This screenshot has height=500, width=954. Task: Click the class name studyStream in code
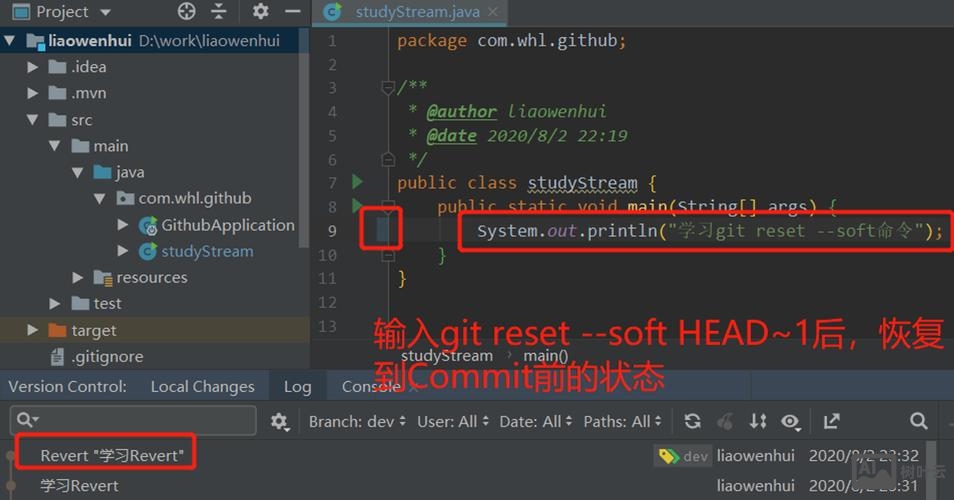coord(582,182)
